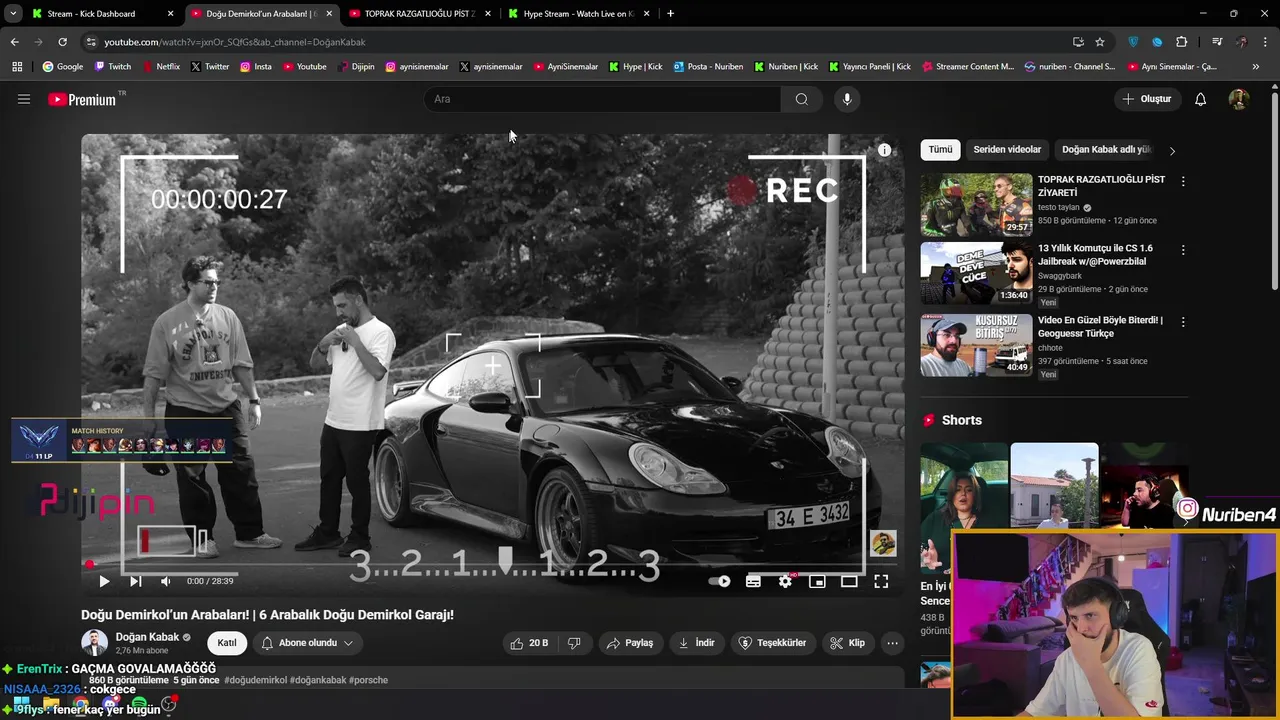Show more filter chips with arrow
The width and height of the screenshot is (1280, 720).
1172,151
